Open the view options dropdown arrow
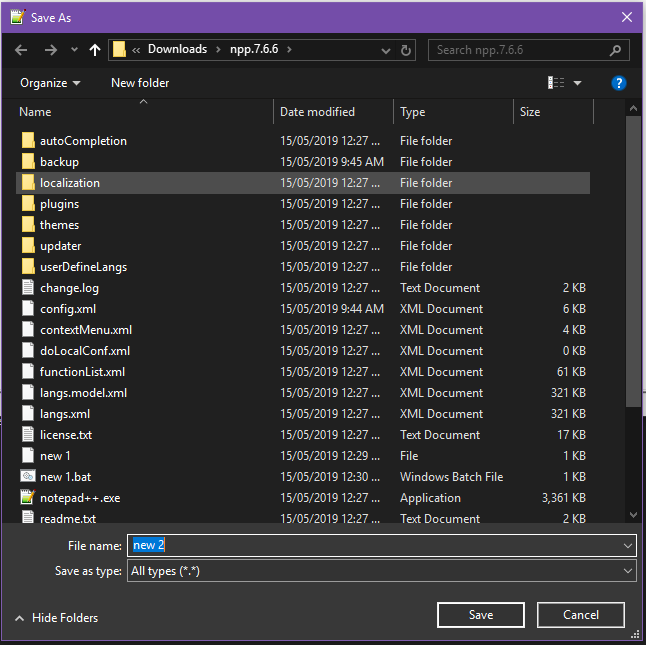The image size is (646, 645). click(578, 83)
